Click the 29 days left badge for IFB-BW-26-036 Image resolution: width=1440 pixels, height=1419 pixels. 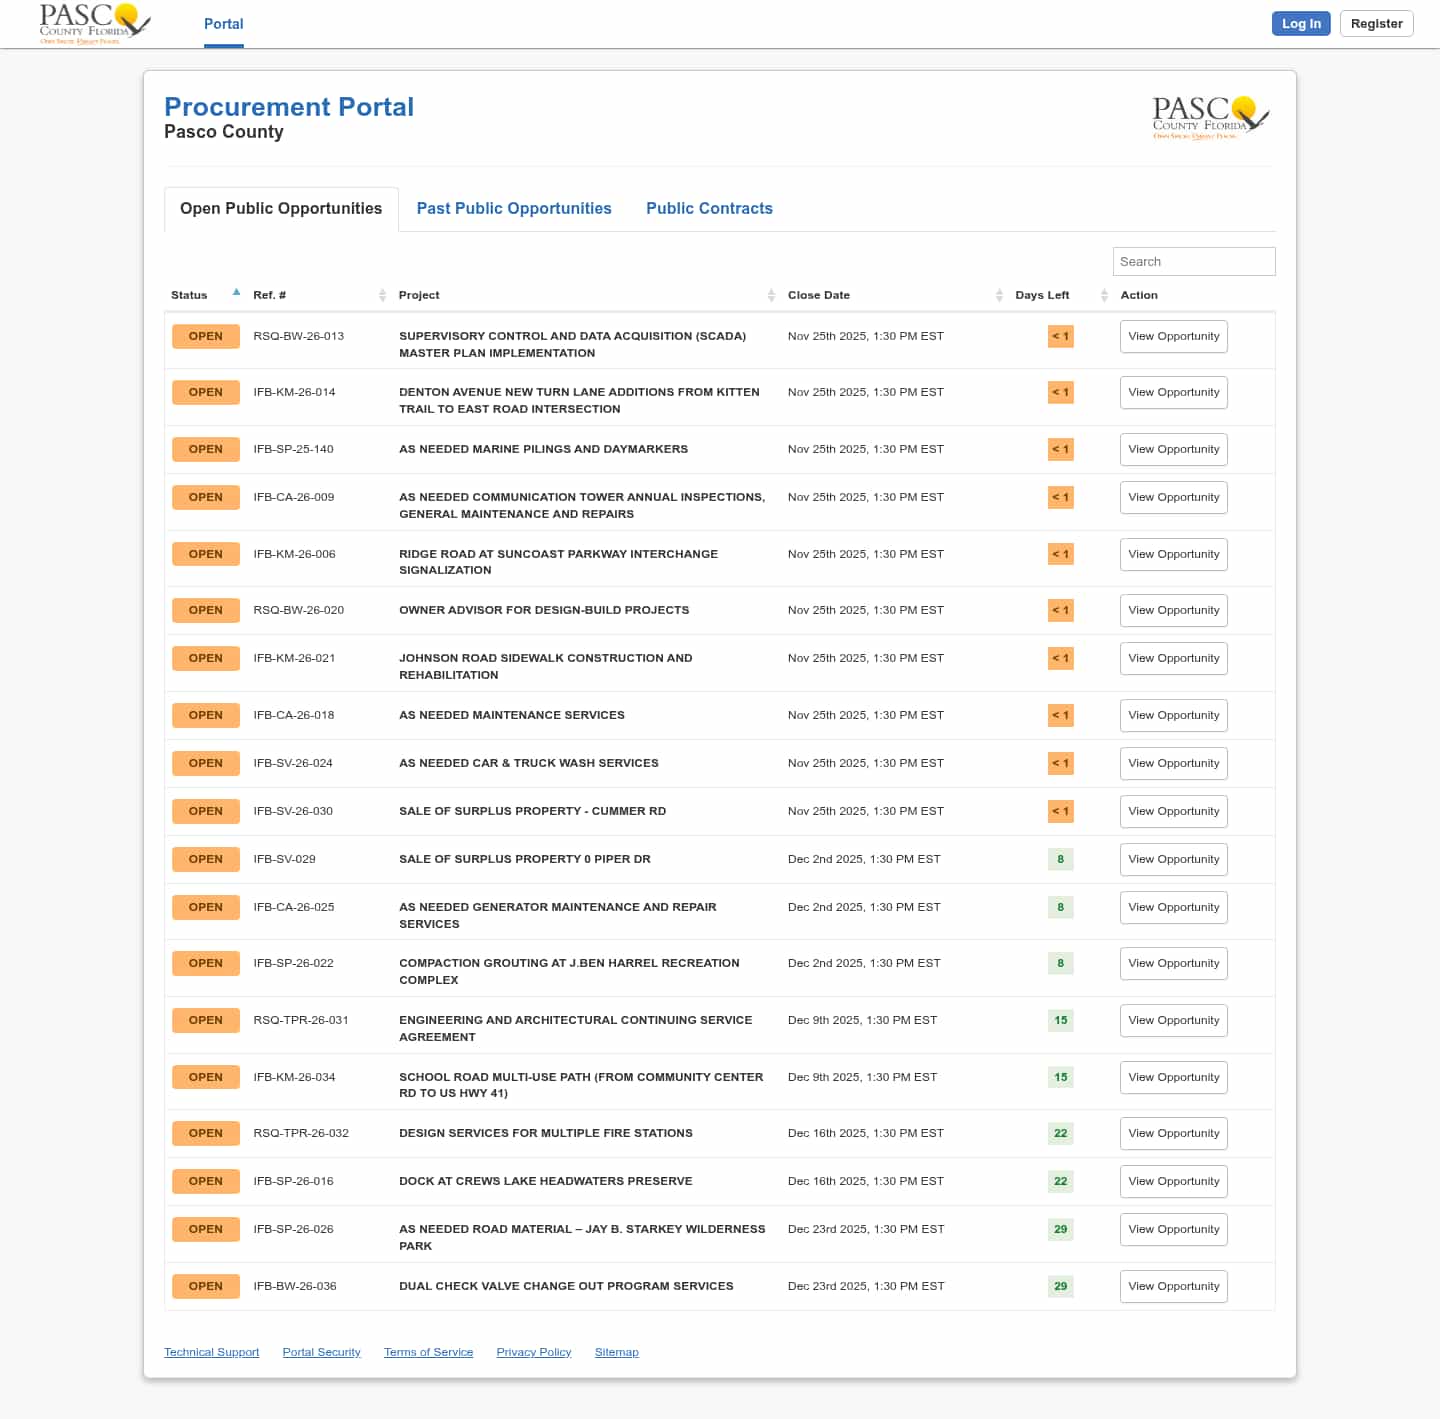pos(1060,1286)
